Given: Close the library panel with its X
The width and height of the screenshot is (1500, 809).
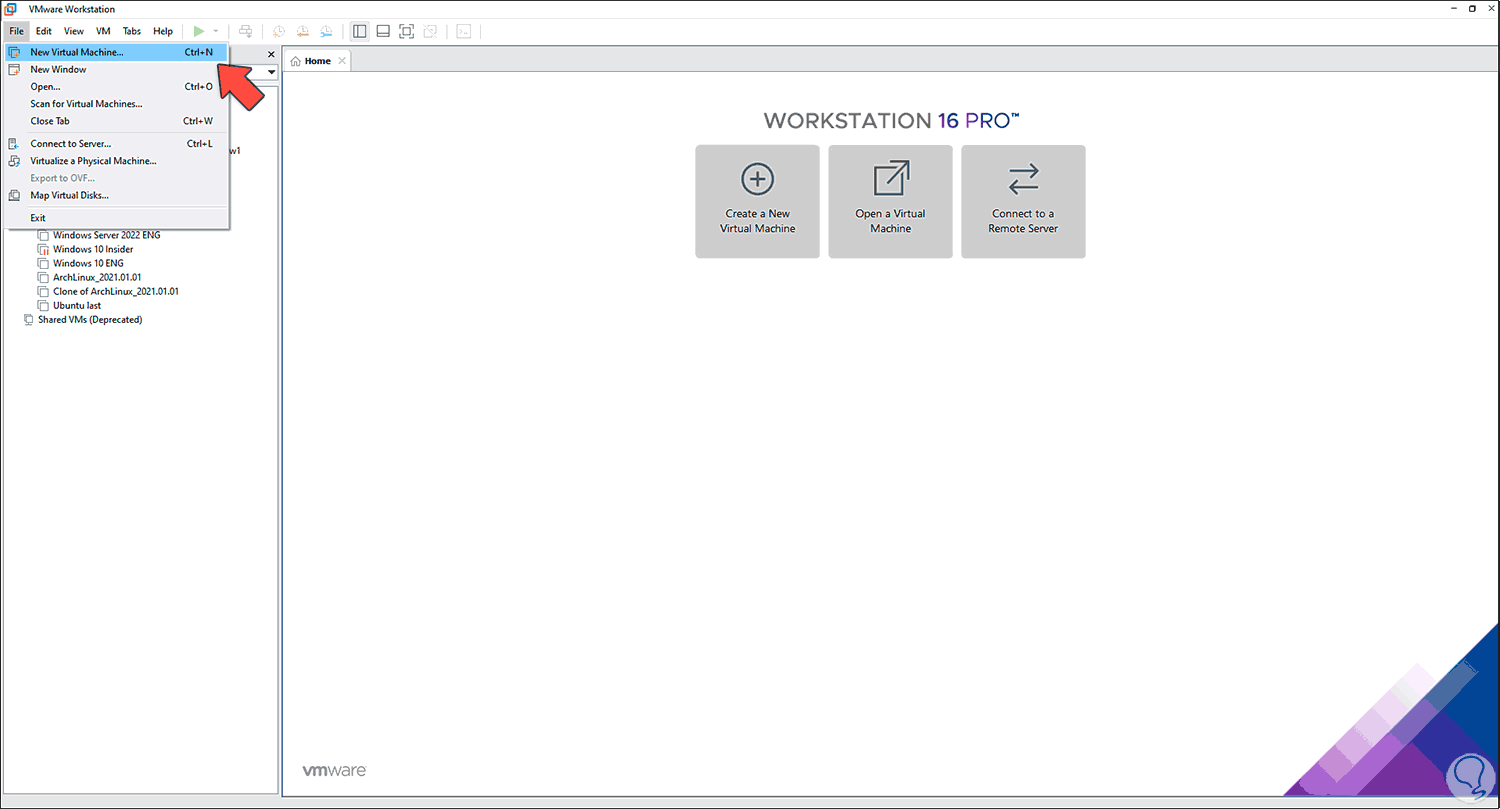Looking at the screenshot, I should [271, 54].
